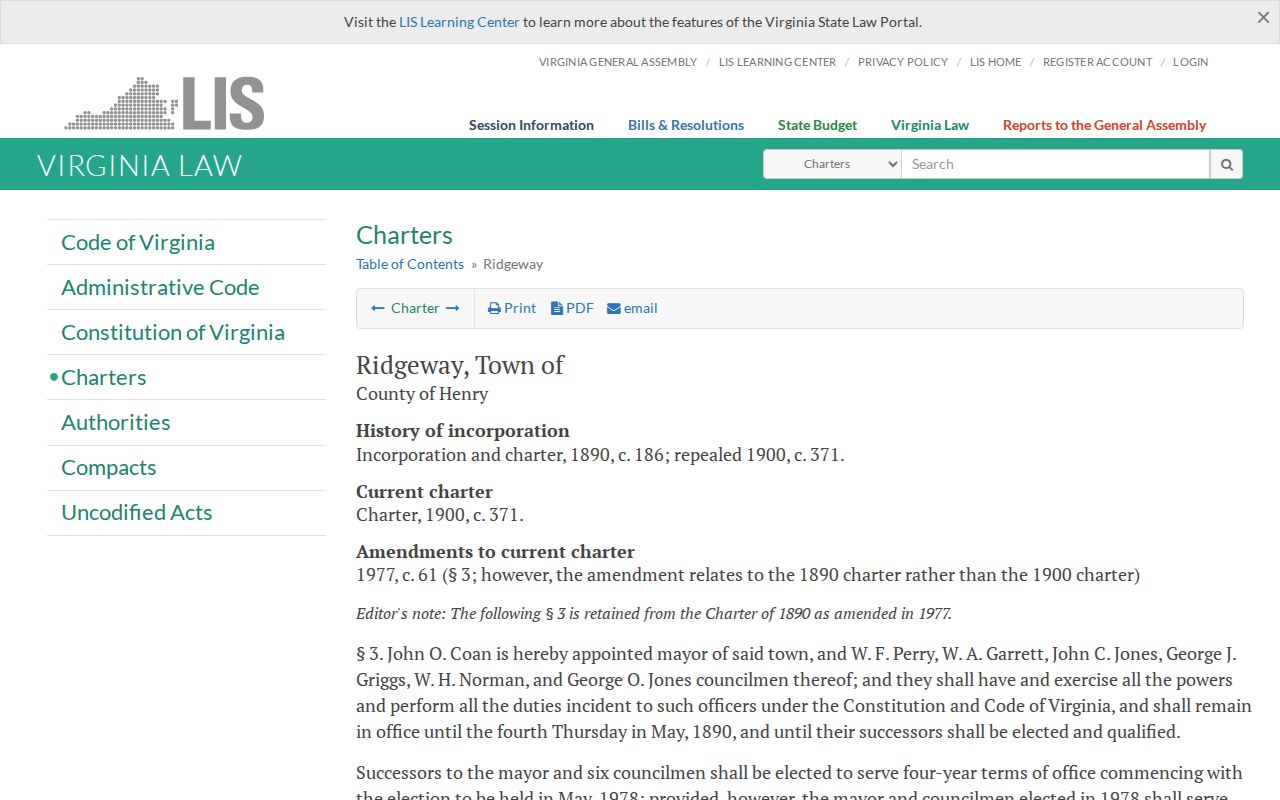
Task: Open Bills & Resolutions menu
Action: click(686, 125)
